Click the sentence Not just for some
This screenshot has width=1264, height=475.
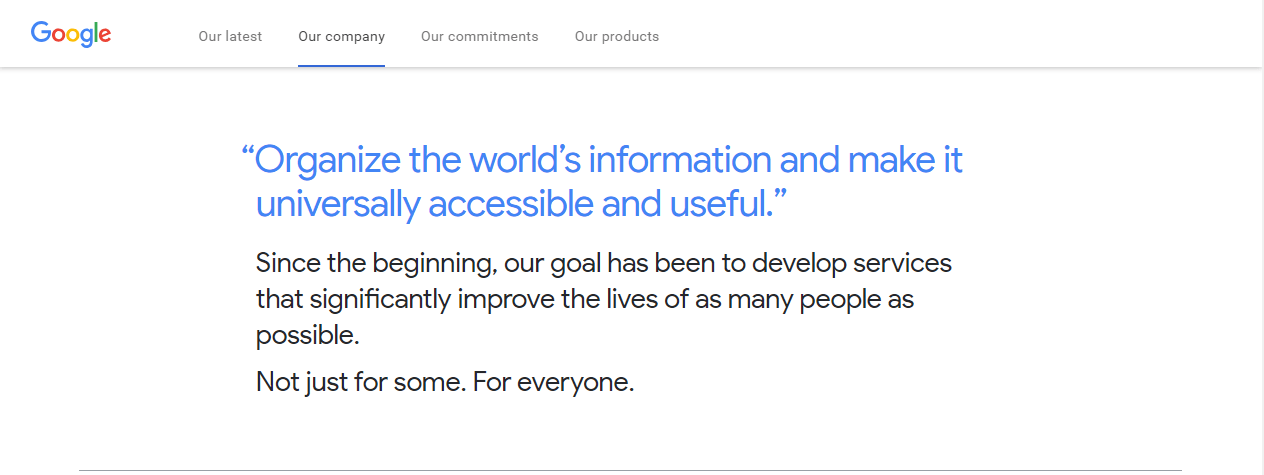click(x=360, y=382)
